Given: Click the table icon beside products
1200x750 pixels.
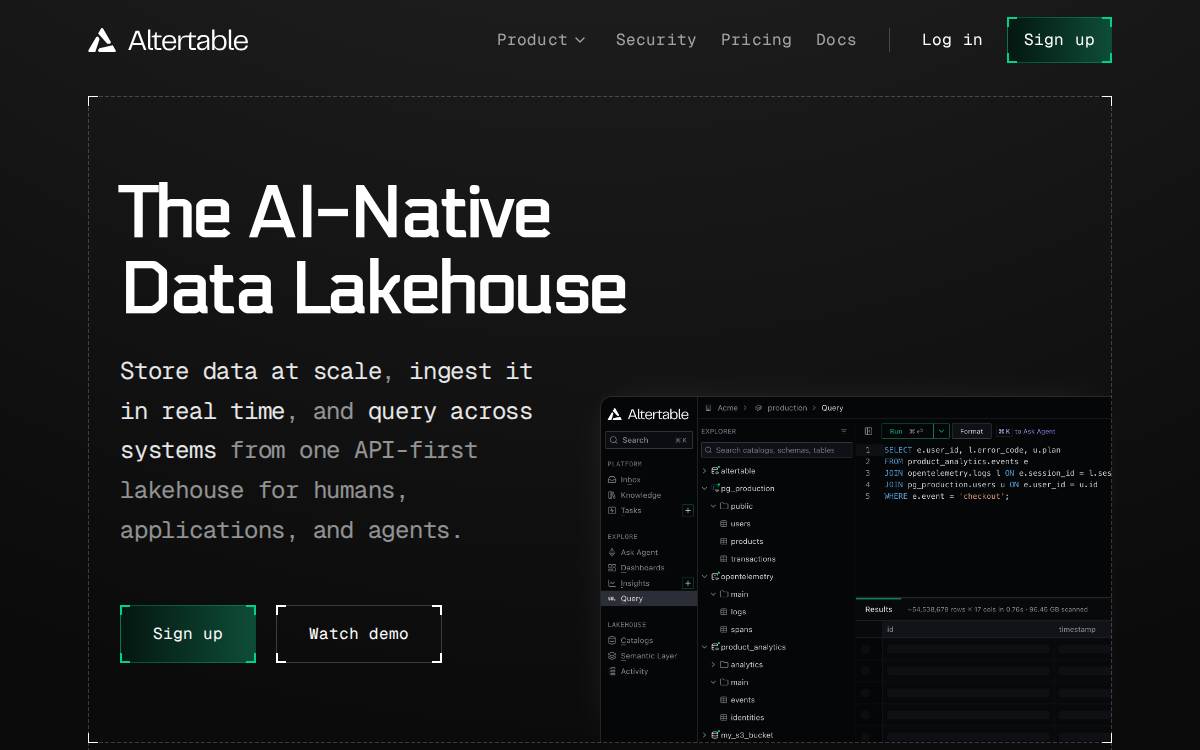Looking at the screenshot, I should pos(724,541).
